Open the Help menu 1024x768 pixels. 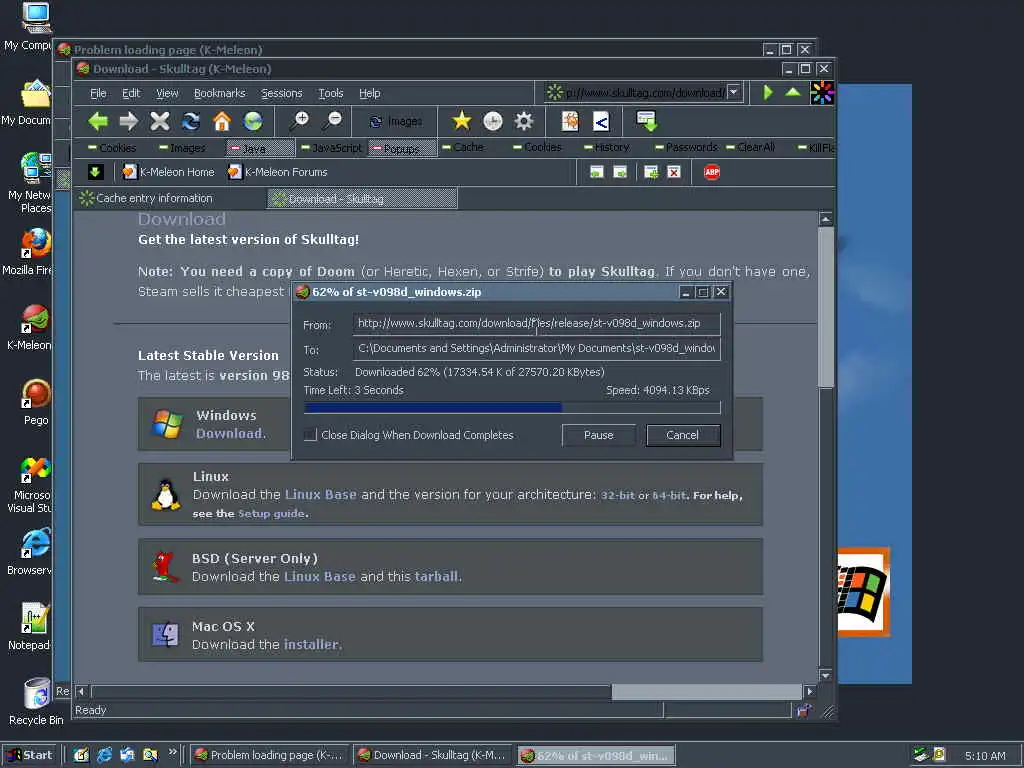(x=370, y=93)
